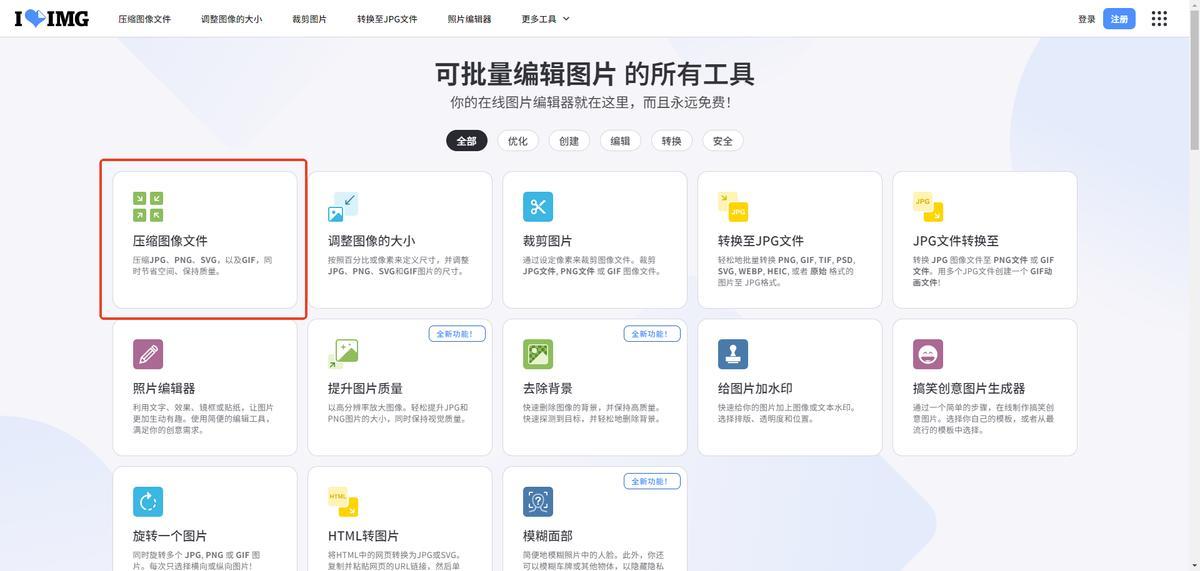Screen dimensions: 1200x571
Task: Click the 登录 link
Action: click(x=1086, y=19)
